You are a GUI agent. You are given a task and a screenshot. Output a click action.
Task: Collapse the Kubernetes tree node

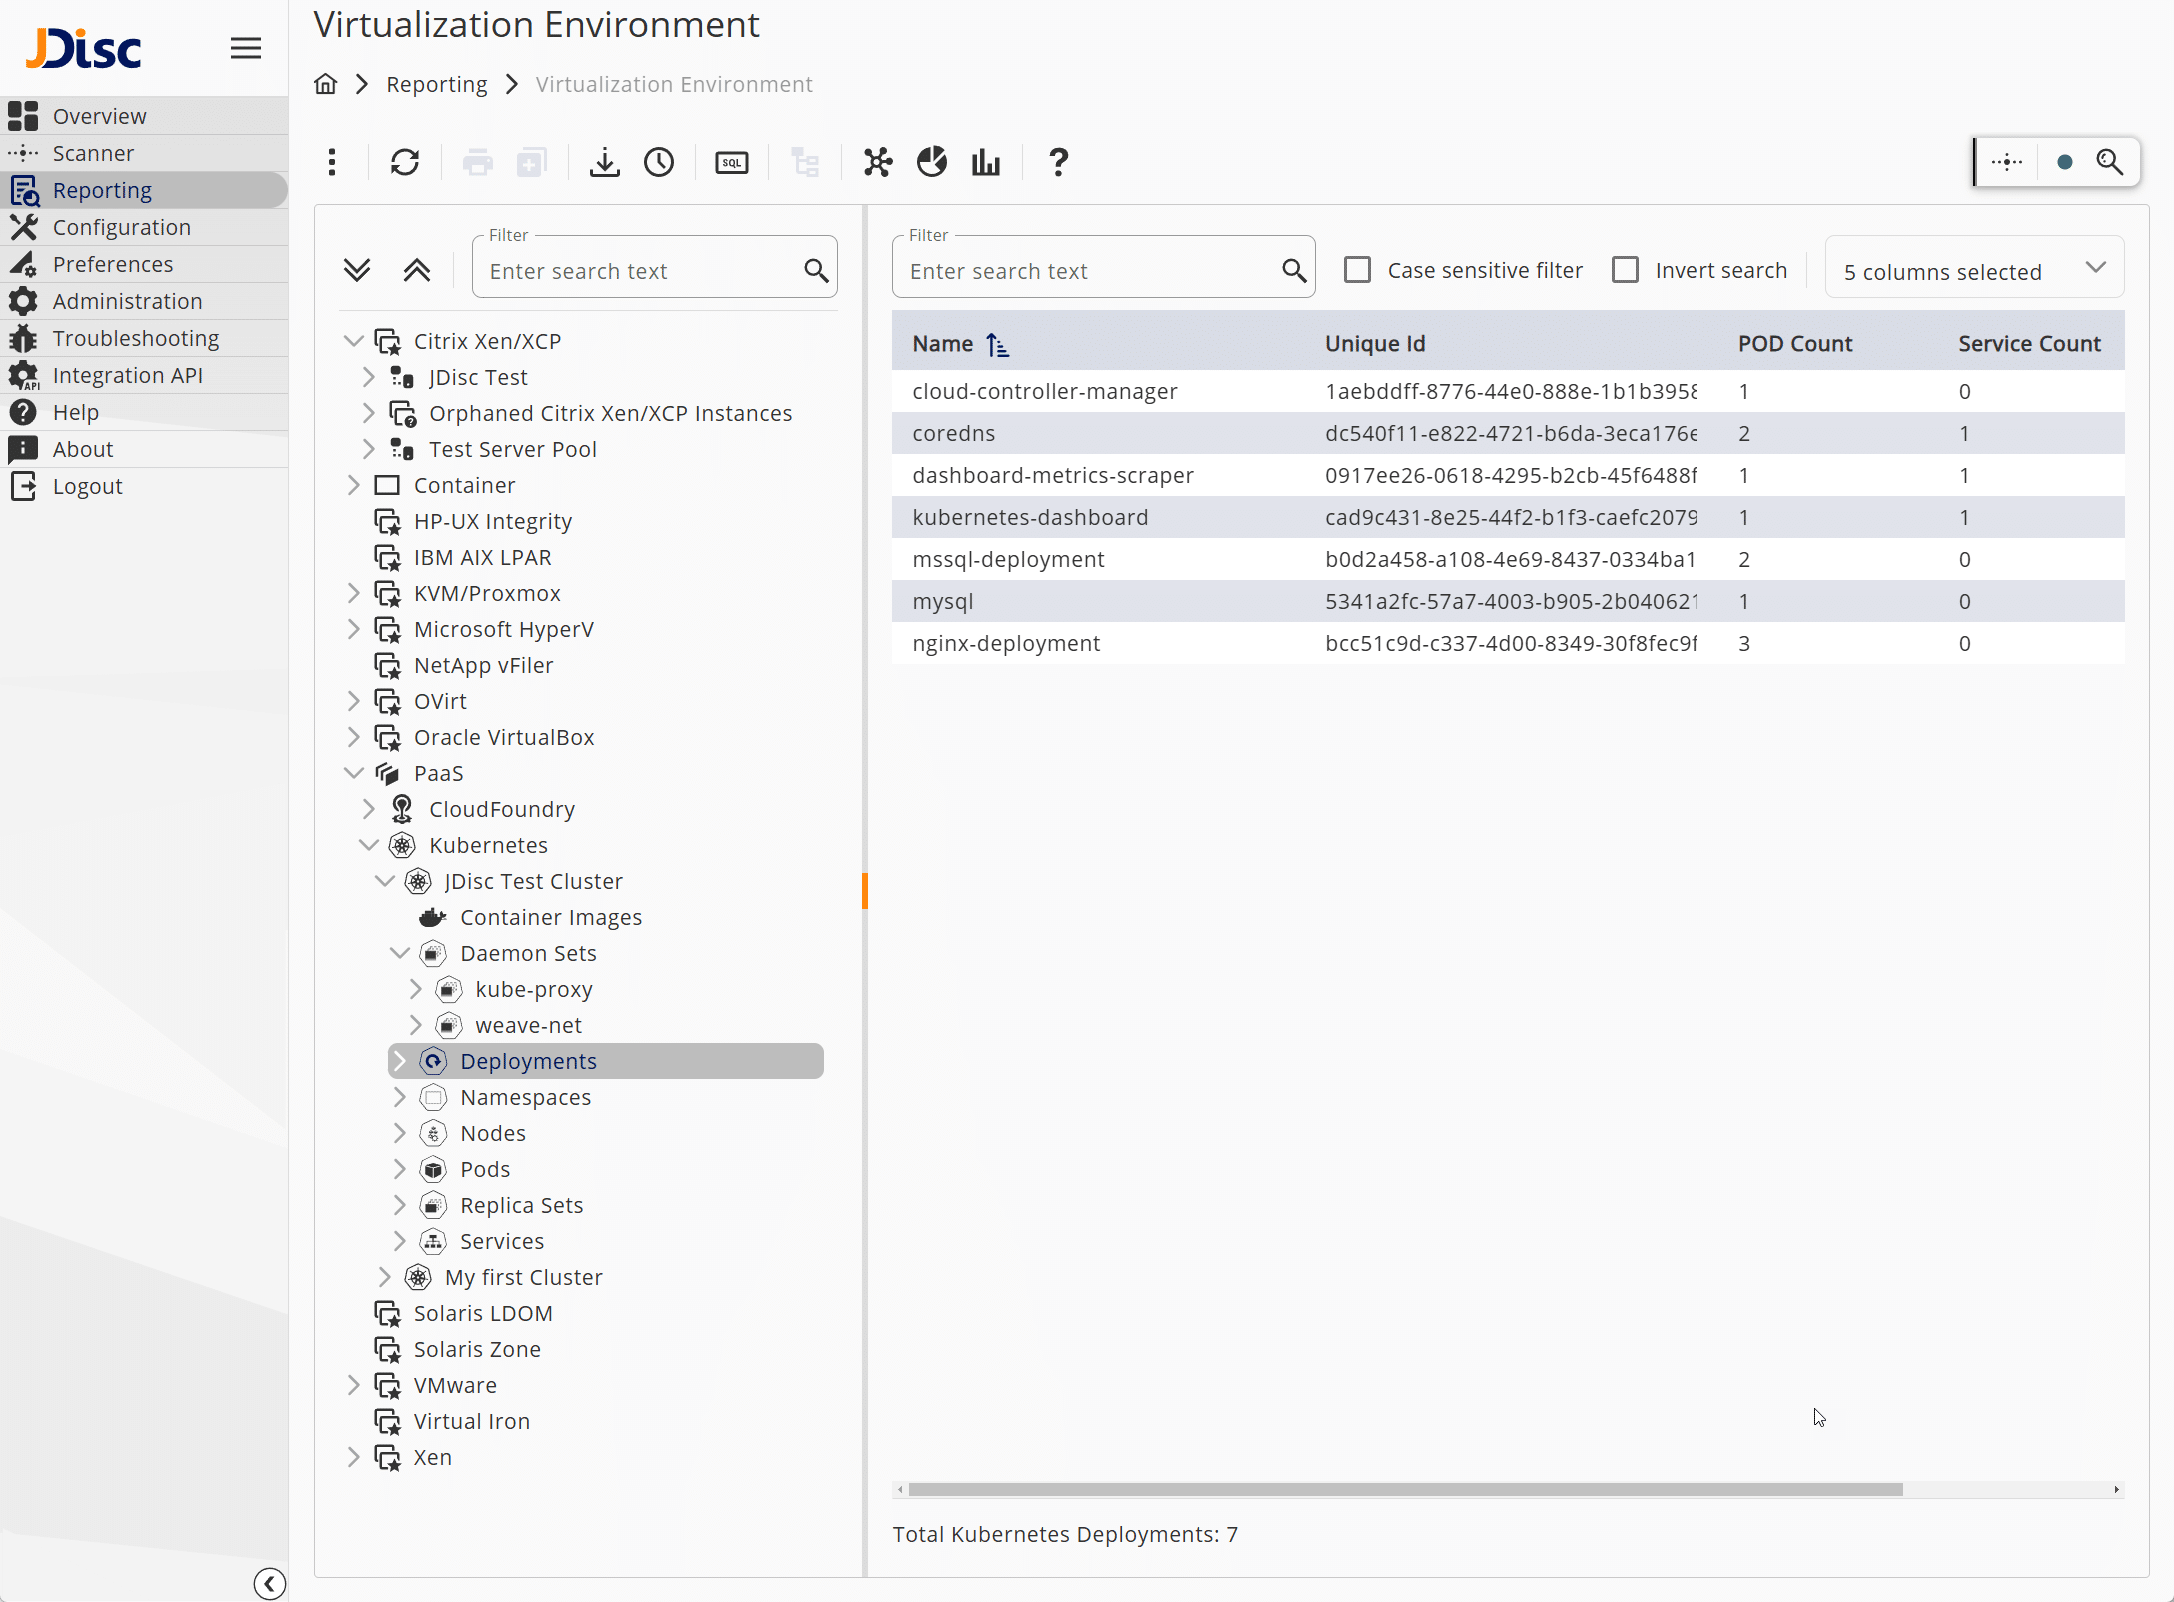[x=368, y=845]
